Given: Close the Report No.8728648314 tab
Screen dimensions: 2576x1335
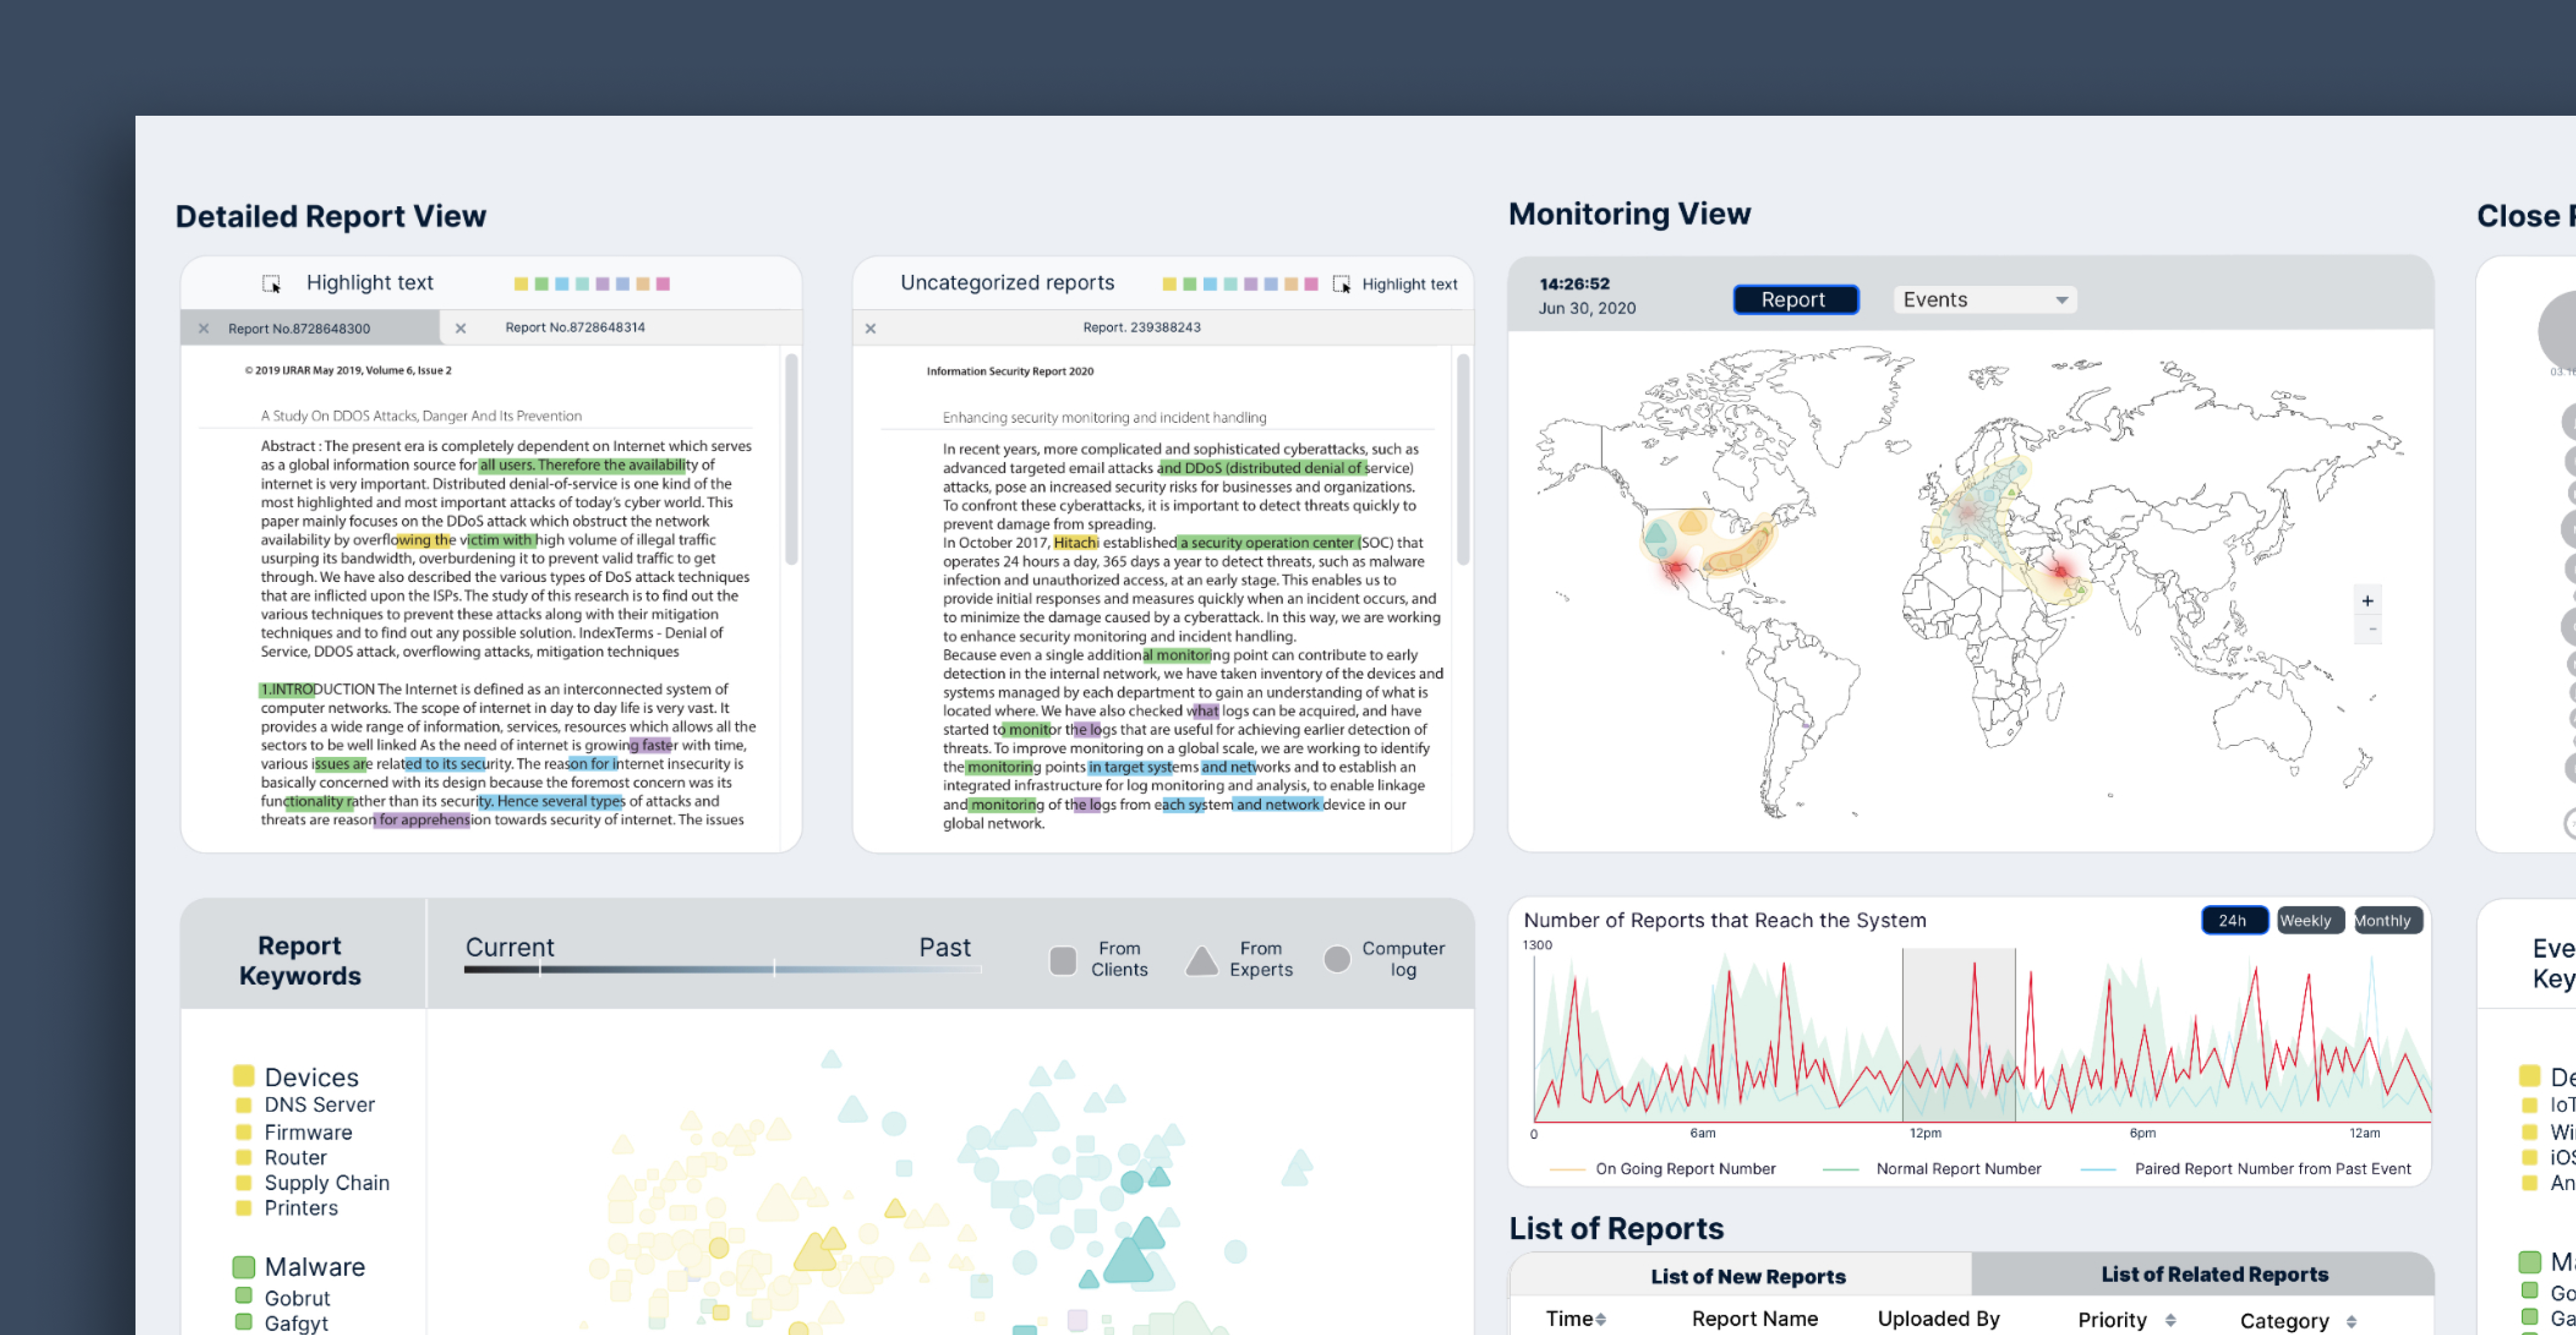Looking at the screenshot, I should 461,329.
